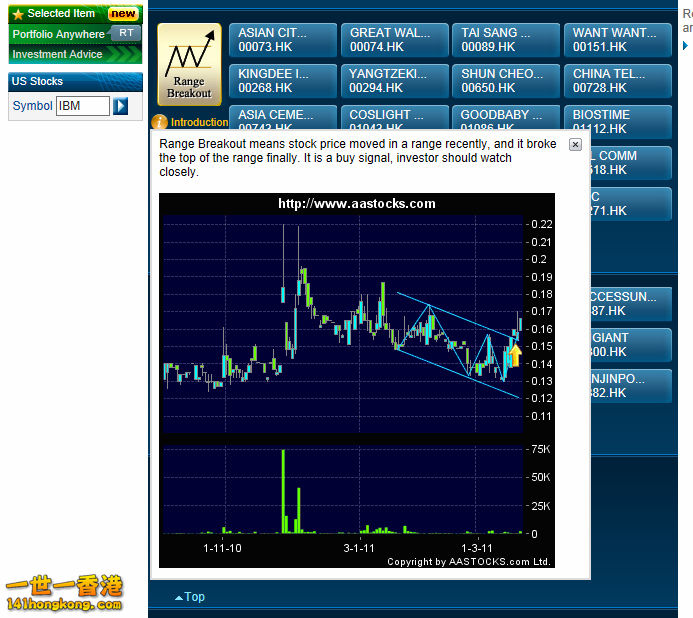Focus the Symbol input field showing IBM
This screenshot has height=618, width=693.
[83, 106]
